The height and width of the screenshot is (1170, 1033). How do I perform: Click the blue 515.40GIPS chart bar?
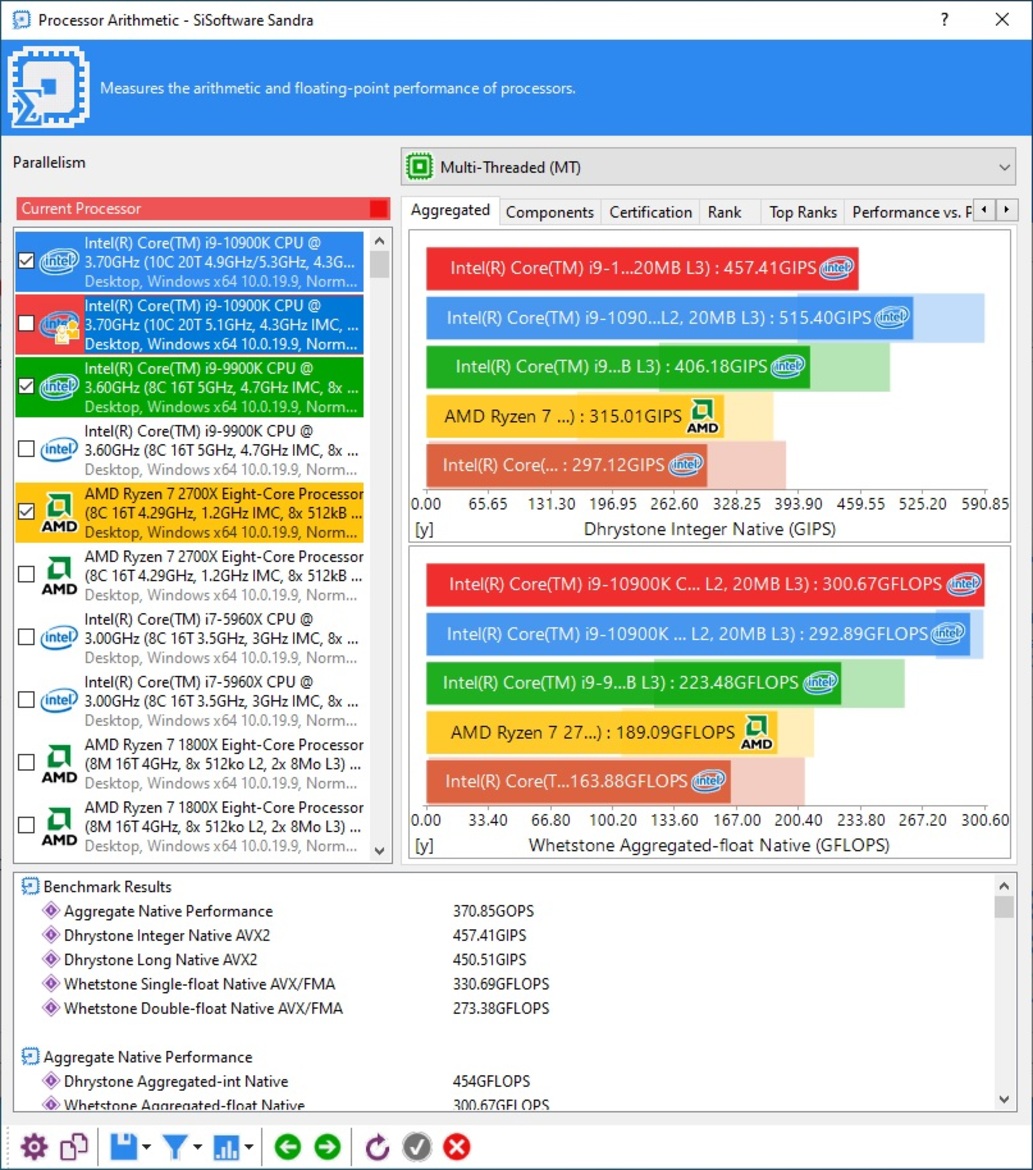(670, 318)
